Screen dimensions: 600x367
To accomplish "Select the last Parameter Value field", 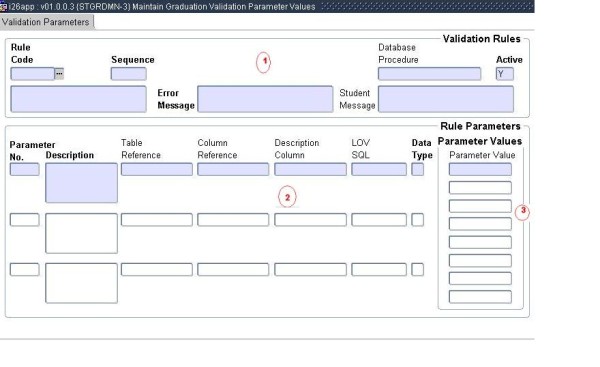I will tap(480, 297).
